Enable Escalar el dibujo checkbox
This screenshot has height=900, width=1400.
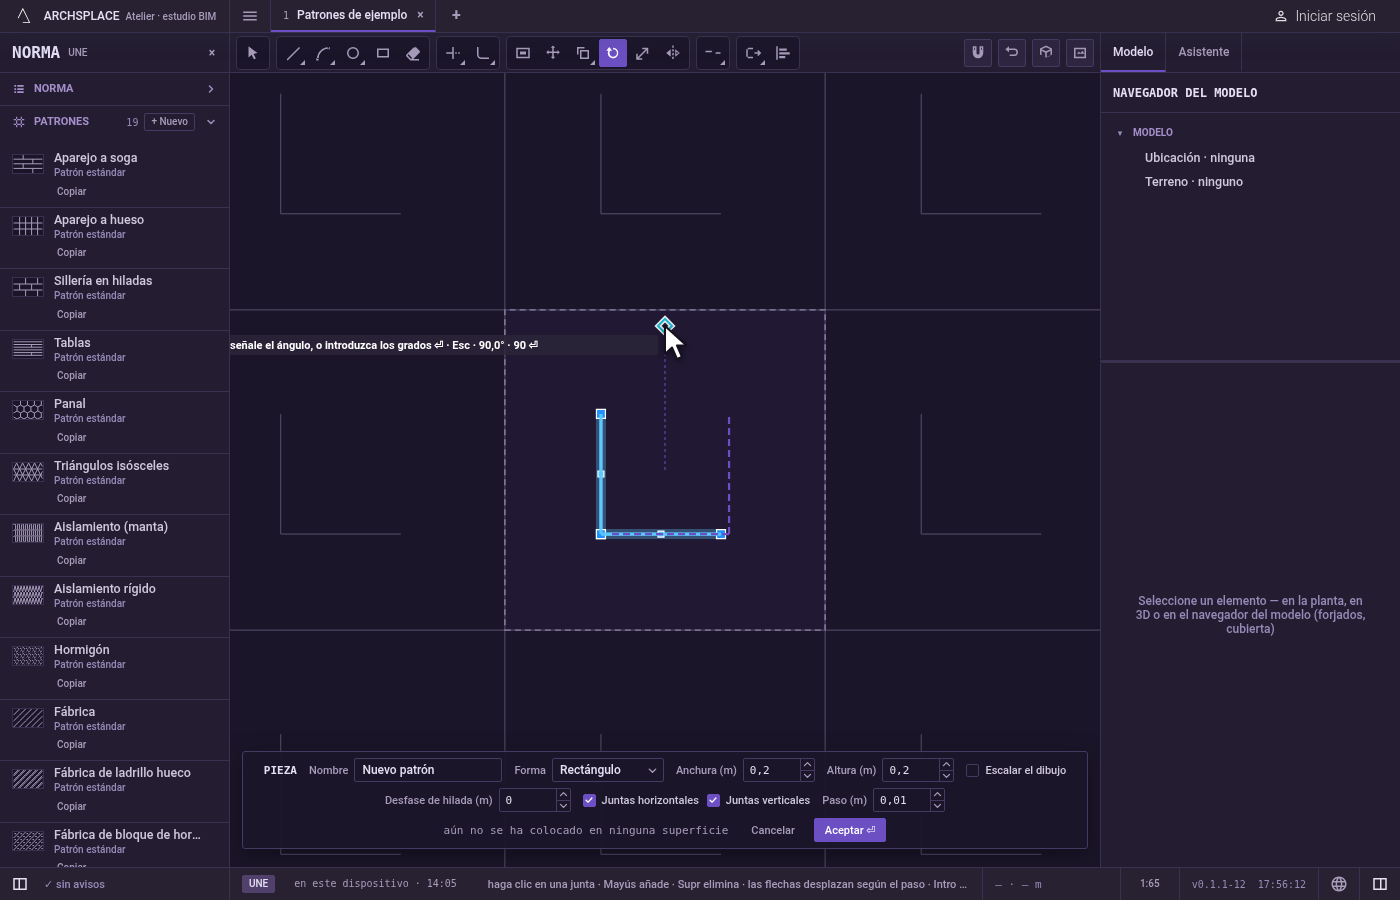point(972,770)
